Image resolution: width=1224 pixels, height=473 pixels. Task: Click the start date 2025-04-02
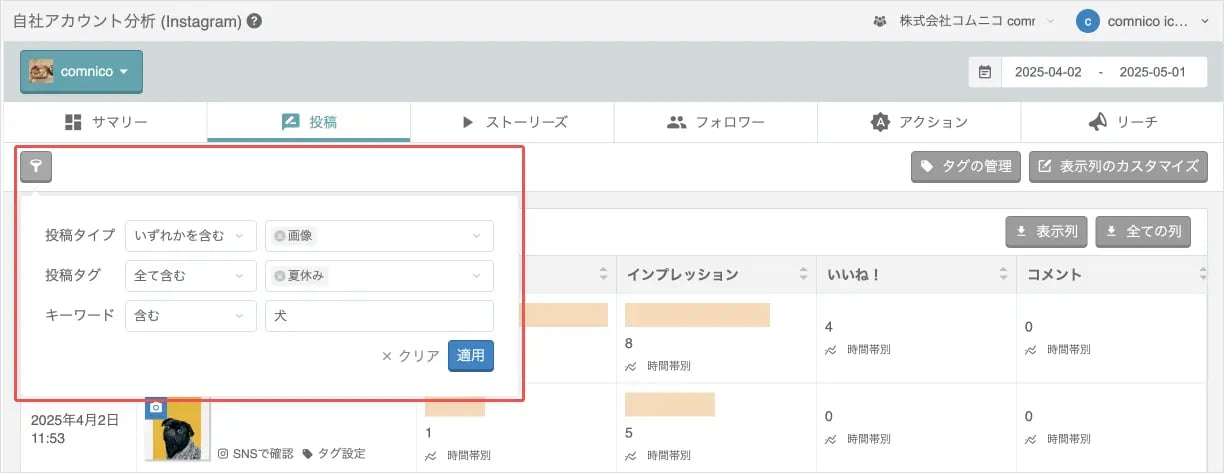pyautogui.click(x=1048, y=72)
